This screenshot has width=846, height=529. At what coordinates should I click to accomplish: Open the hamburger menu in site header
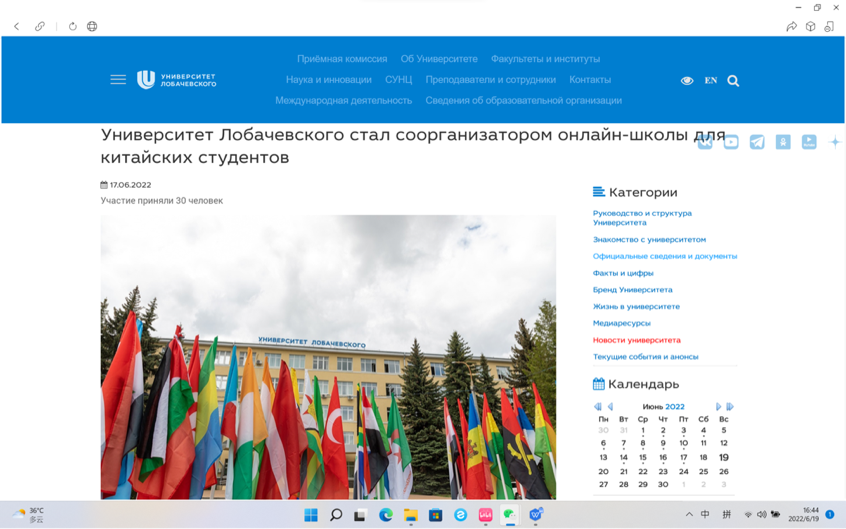[118, 79]
